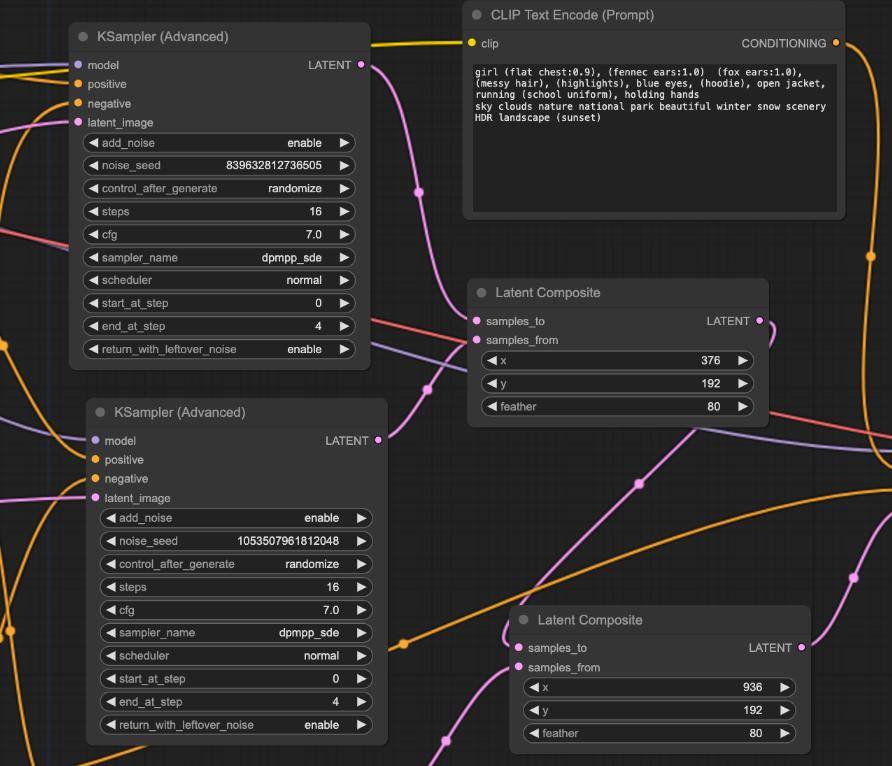Click the CLIP Text Encode (Prompt) title bar
892x766 pixels.
(572, 16)
